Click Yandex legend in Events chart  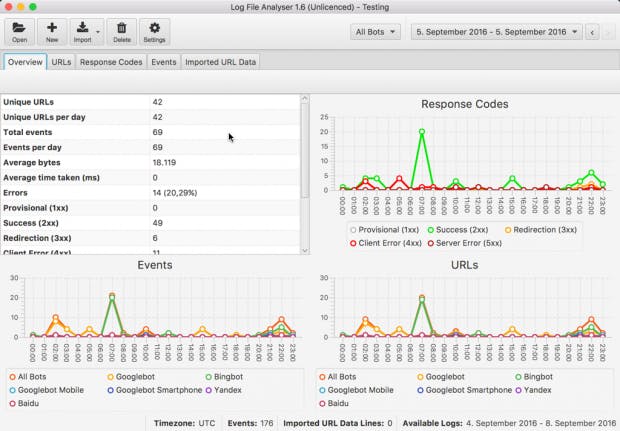pos(224,390)
